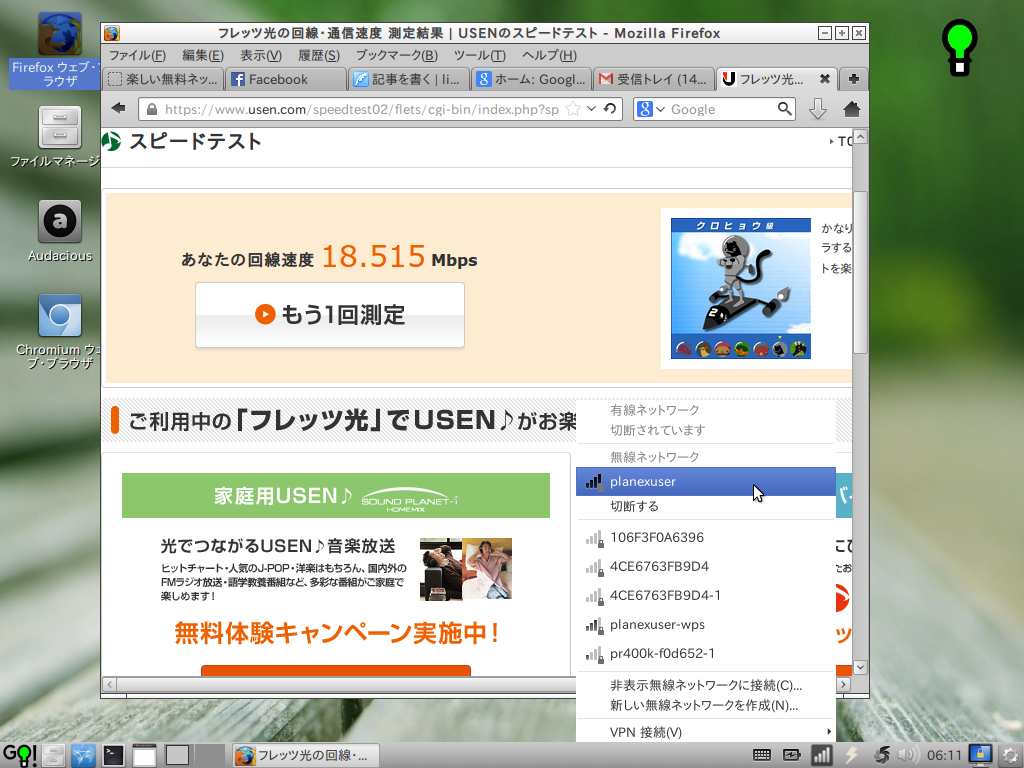The height and width of the screenshot is (768, 1024).
Task: Go to the Firefox home page icon
Action: click(852, 109)
